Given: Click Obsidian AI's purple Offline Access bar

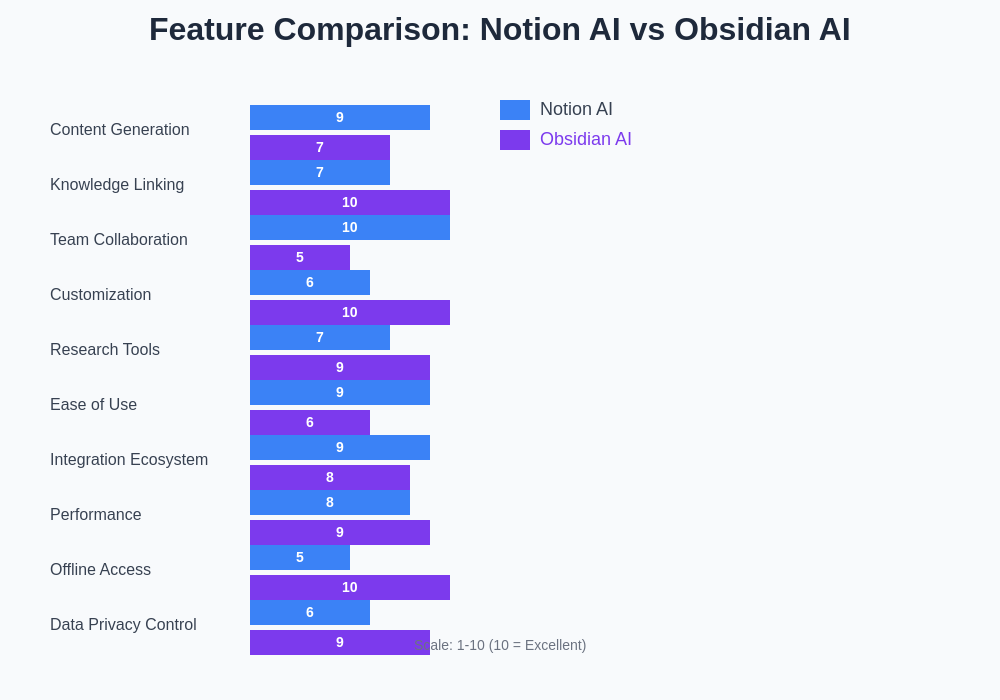Looking at the screenshot, I should click(350, 588).
